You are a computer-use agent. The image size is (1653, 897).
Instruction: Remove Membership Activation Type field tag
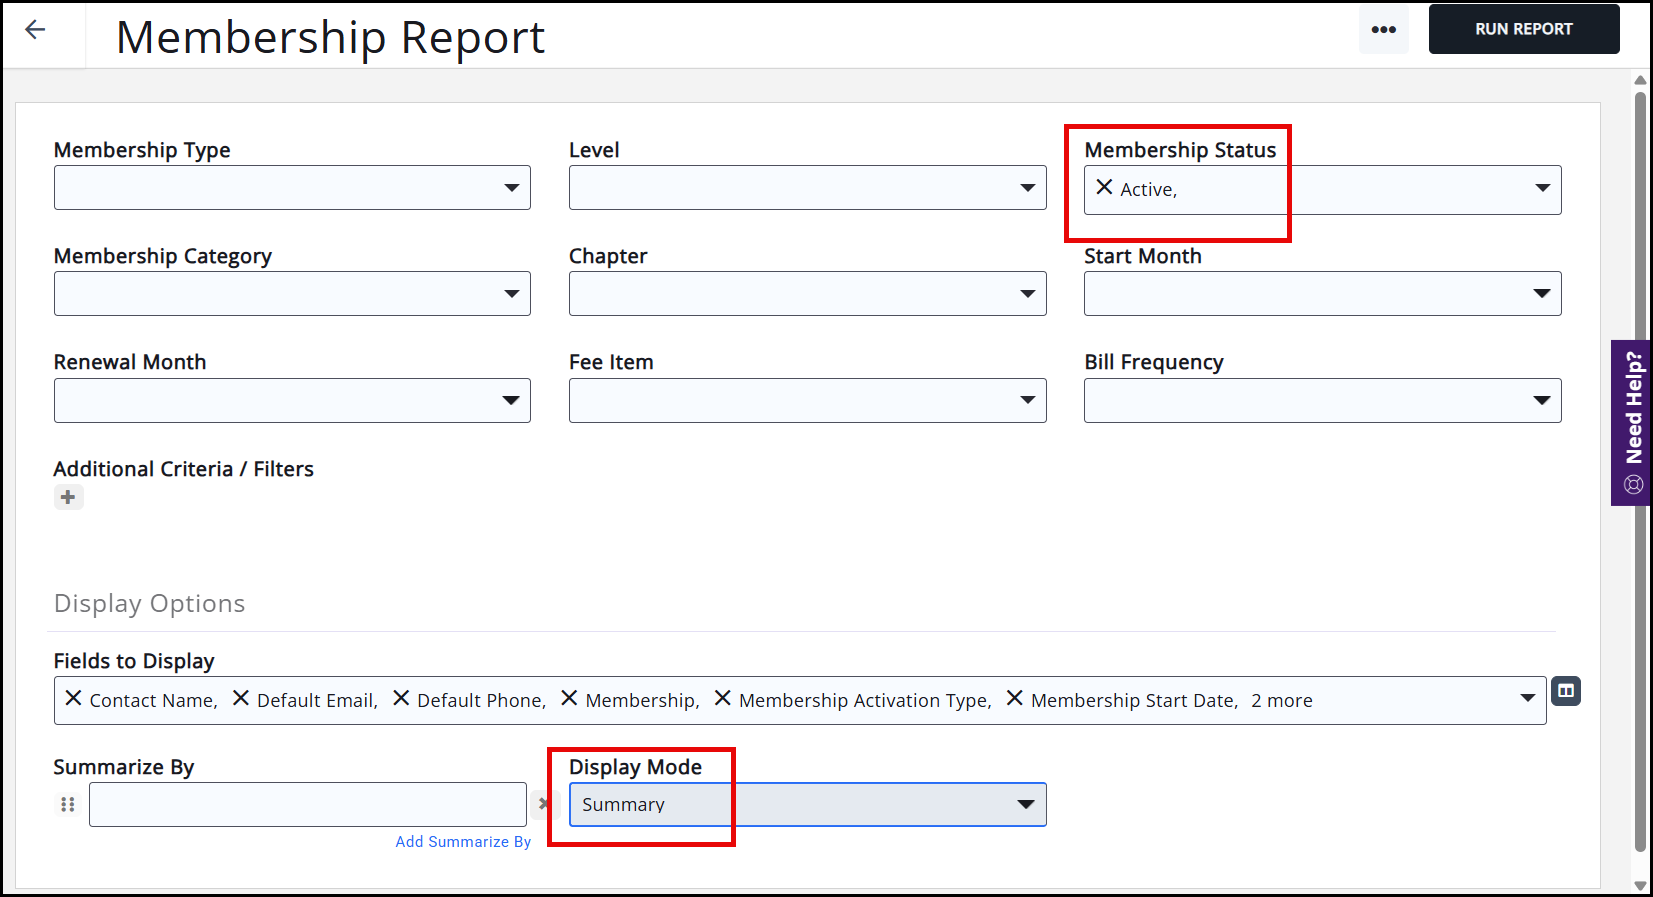[x=723, y=699]
